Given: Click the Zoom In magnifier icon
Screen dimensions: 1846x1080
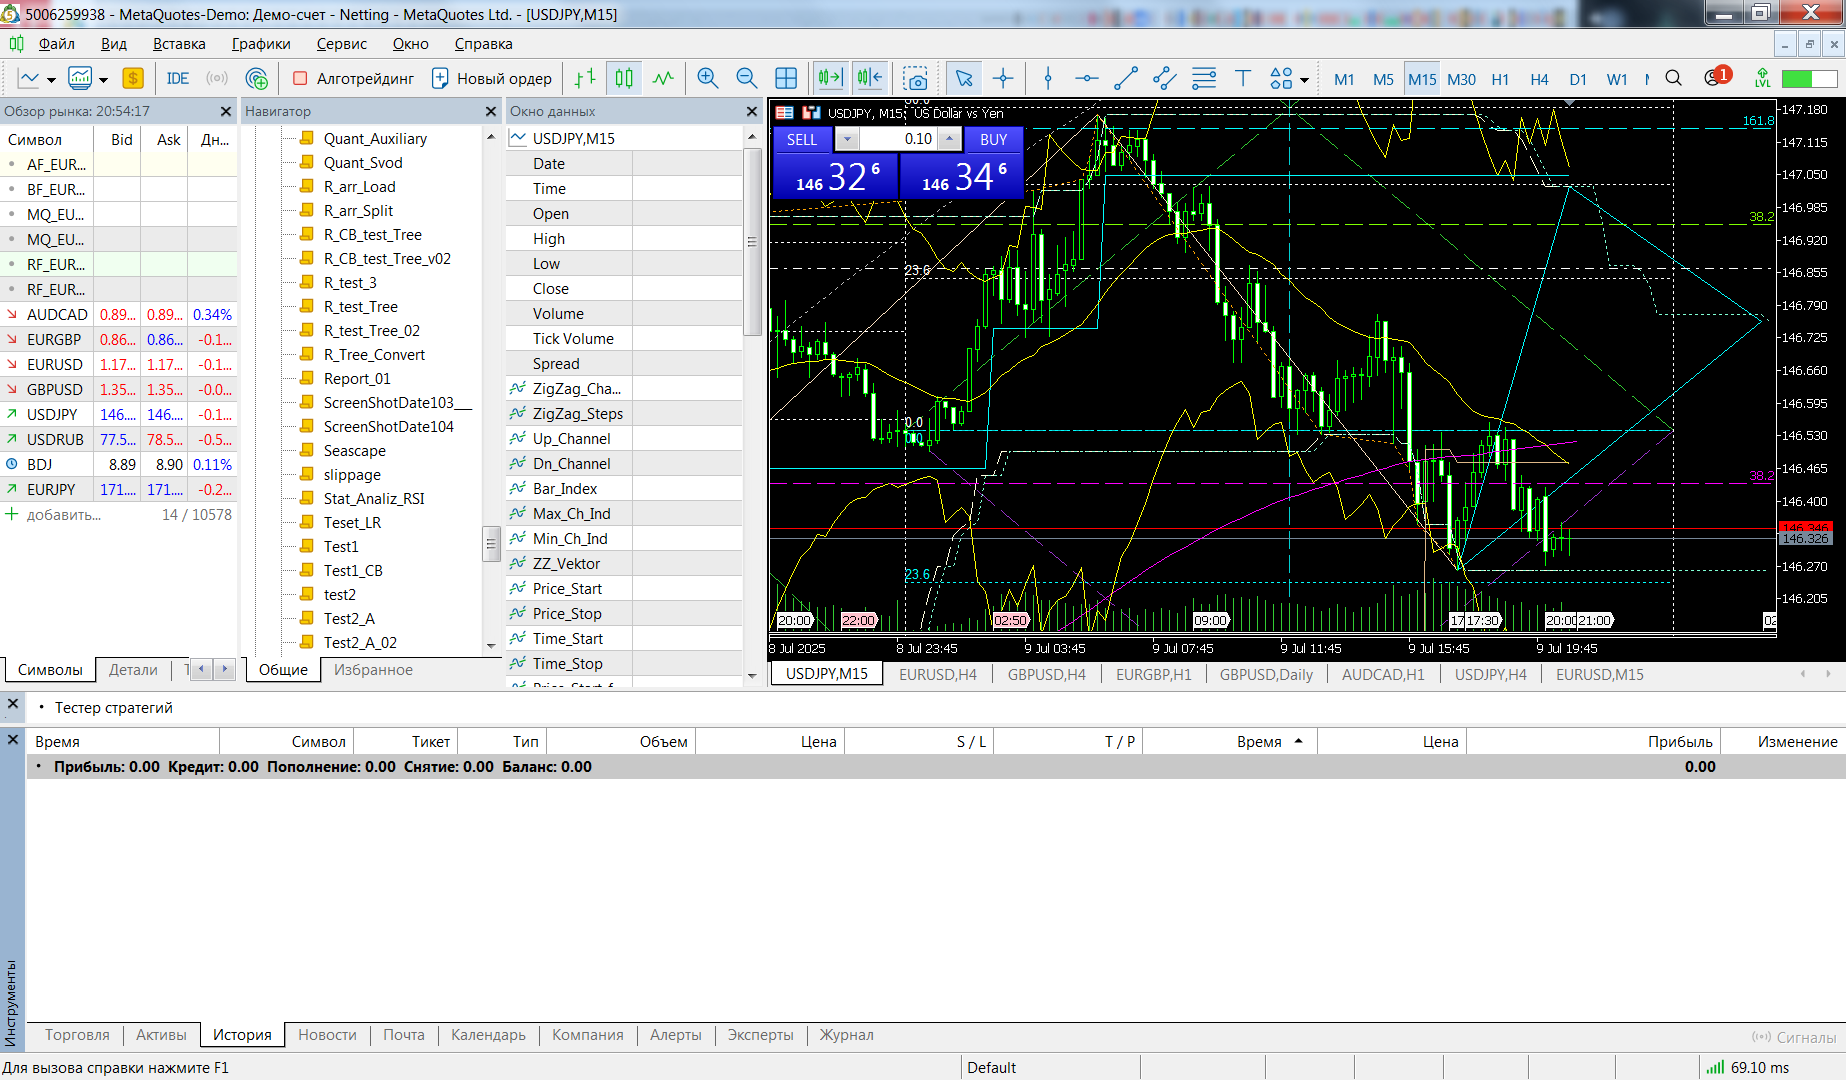Looking at the screenshot, I should (x=707, y=78).
